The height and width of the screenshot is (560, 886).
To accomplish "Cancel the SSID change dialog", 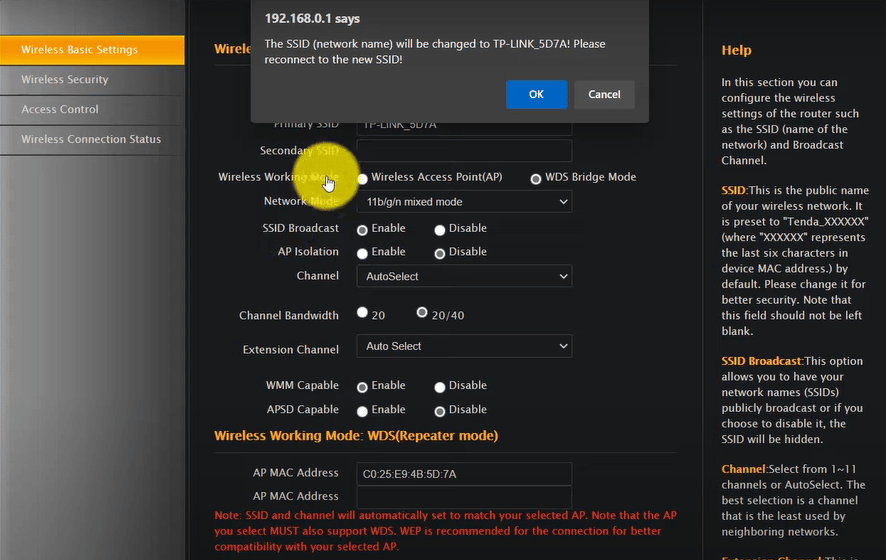I will click(604, 94).
